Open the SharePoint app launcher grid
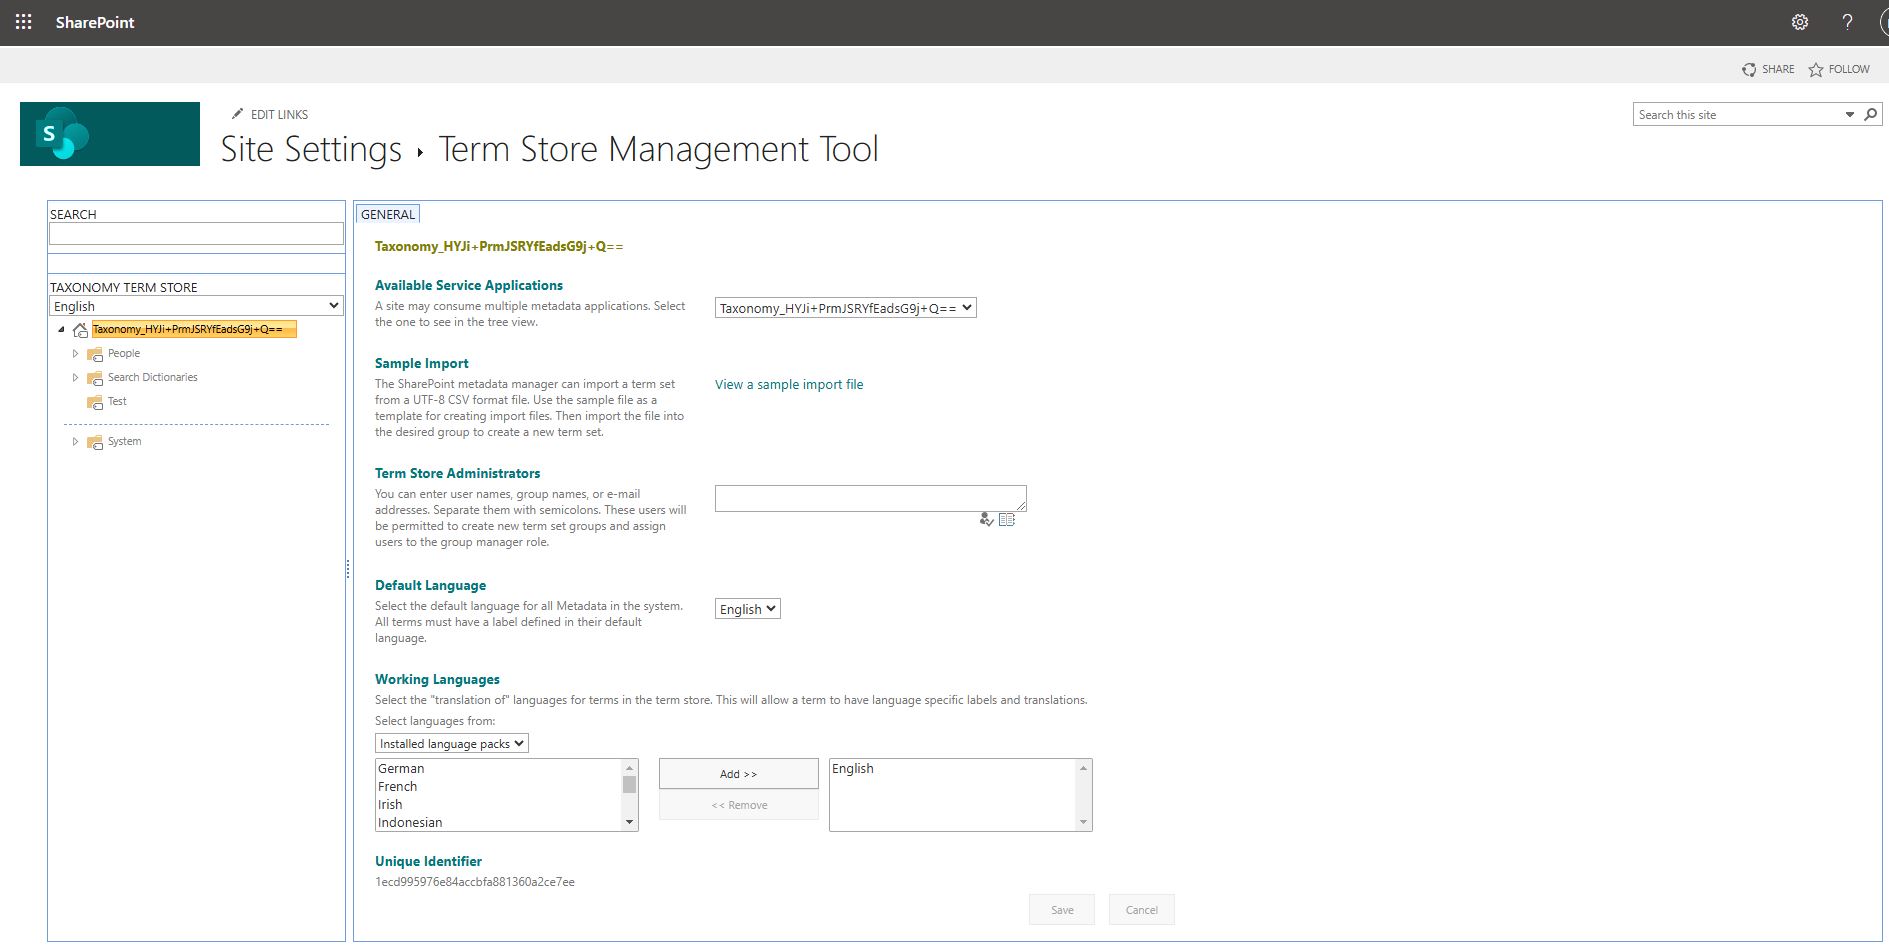 tap(23, 22)
